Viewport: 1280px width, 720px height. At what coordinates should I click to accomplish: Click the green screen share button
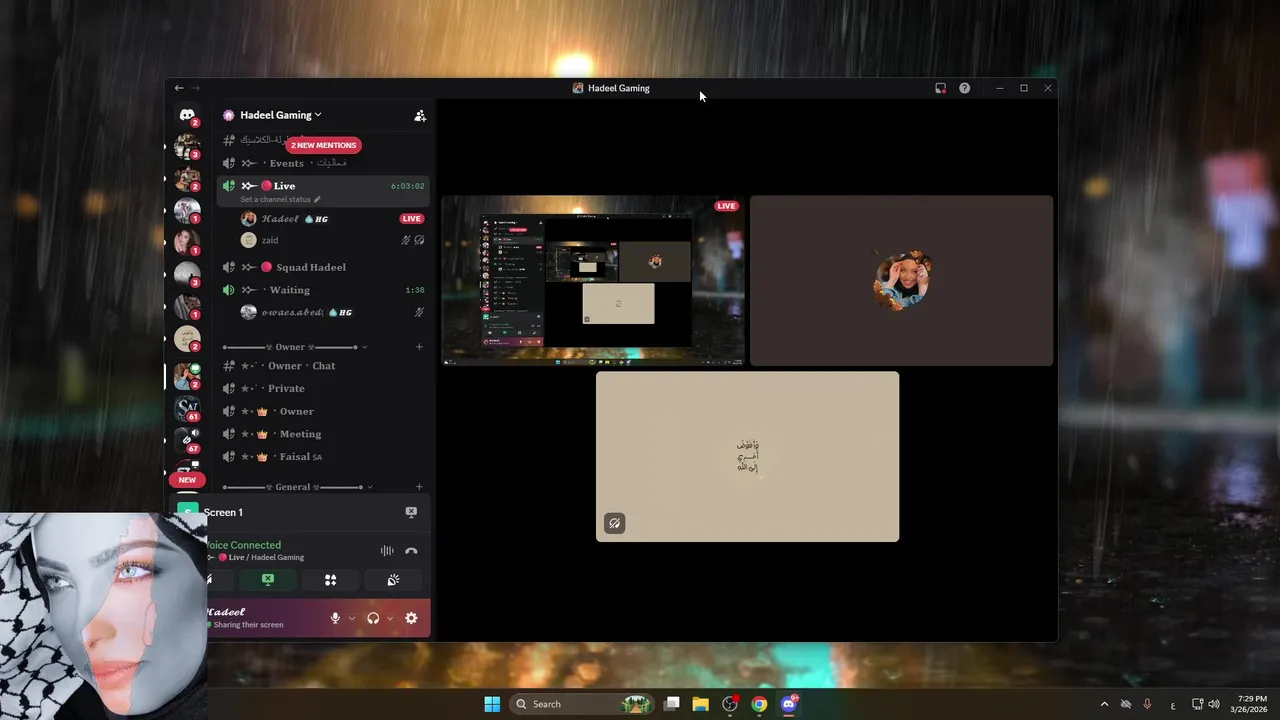pos(268,580)
